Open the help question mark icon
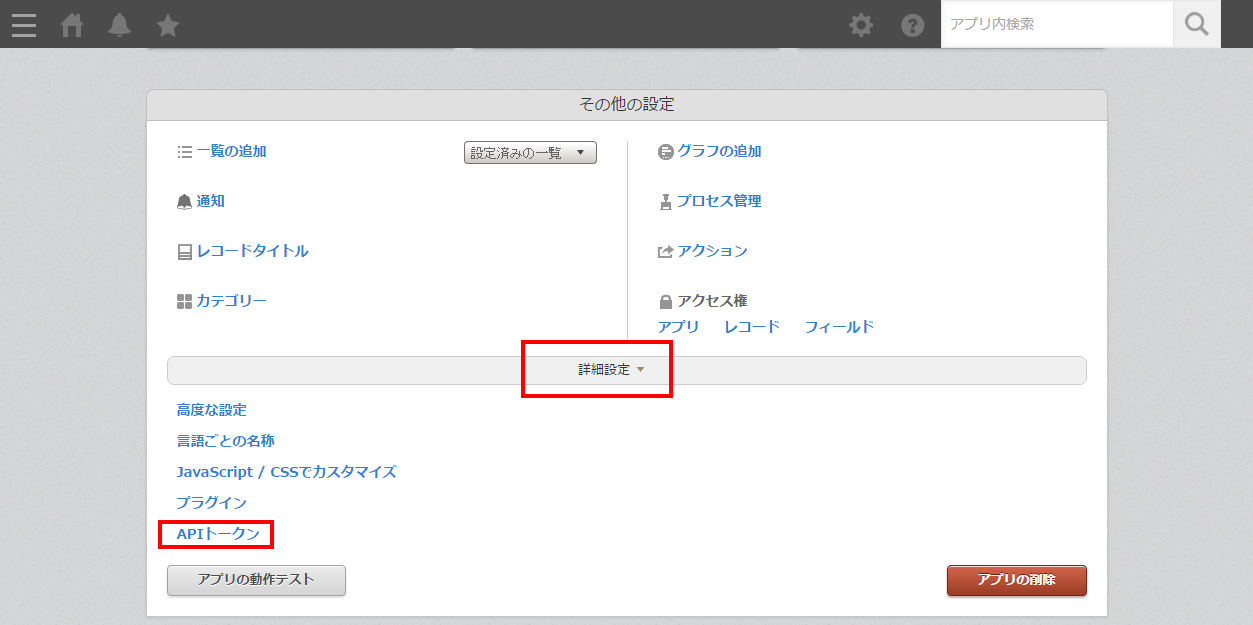1253x625 pixels. (913, 25)
